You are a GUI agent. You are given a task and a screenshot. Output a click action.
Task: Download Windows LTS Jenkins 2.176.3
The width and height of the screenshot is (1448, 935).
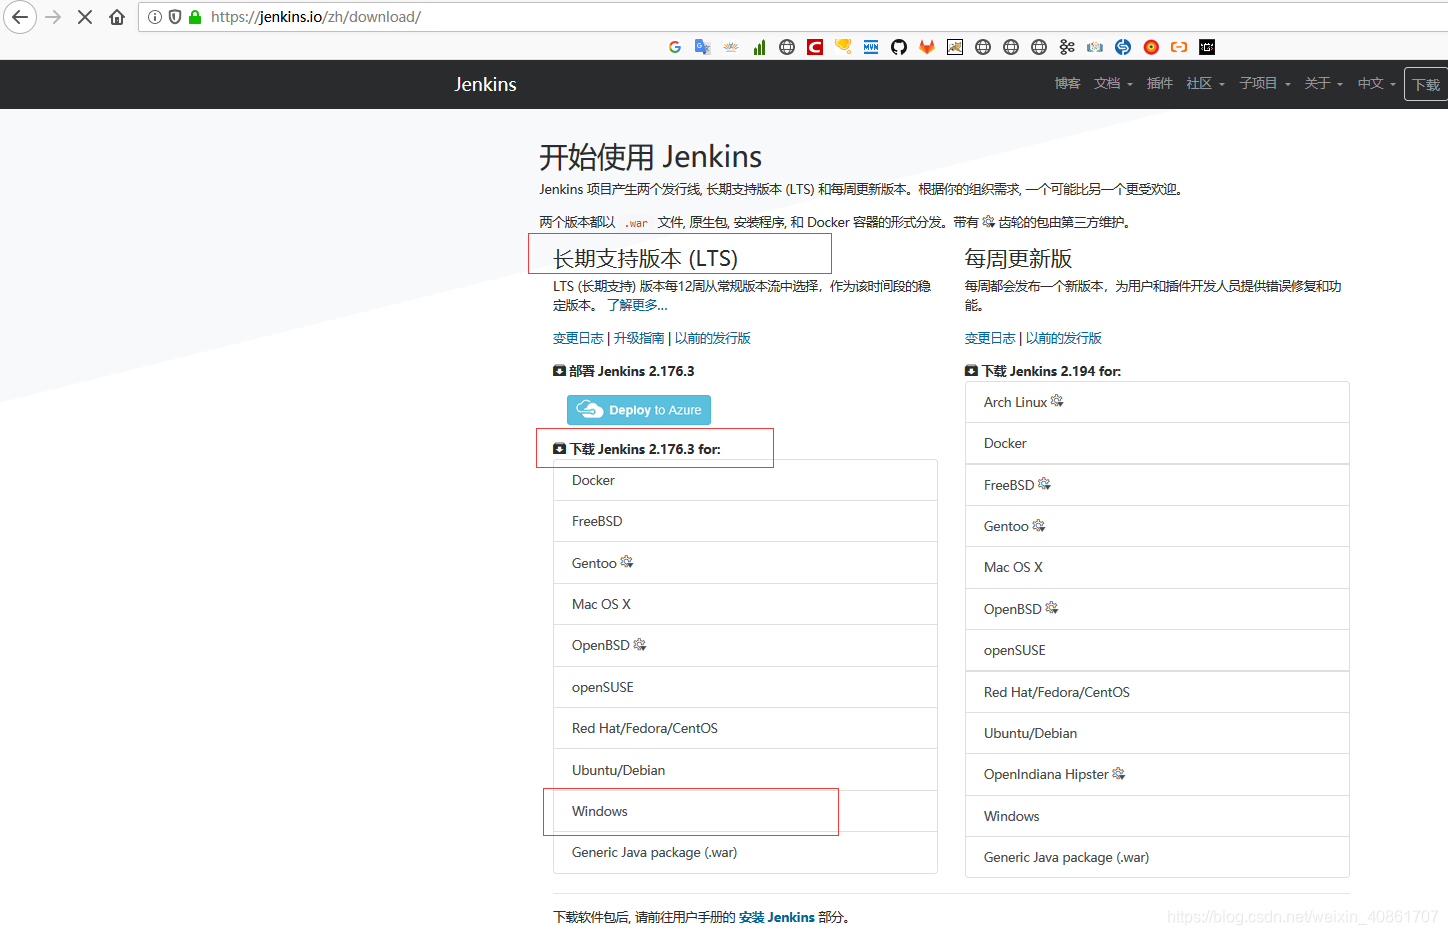point(745,811)
